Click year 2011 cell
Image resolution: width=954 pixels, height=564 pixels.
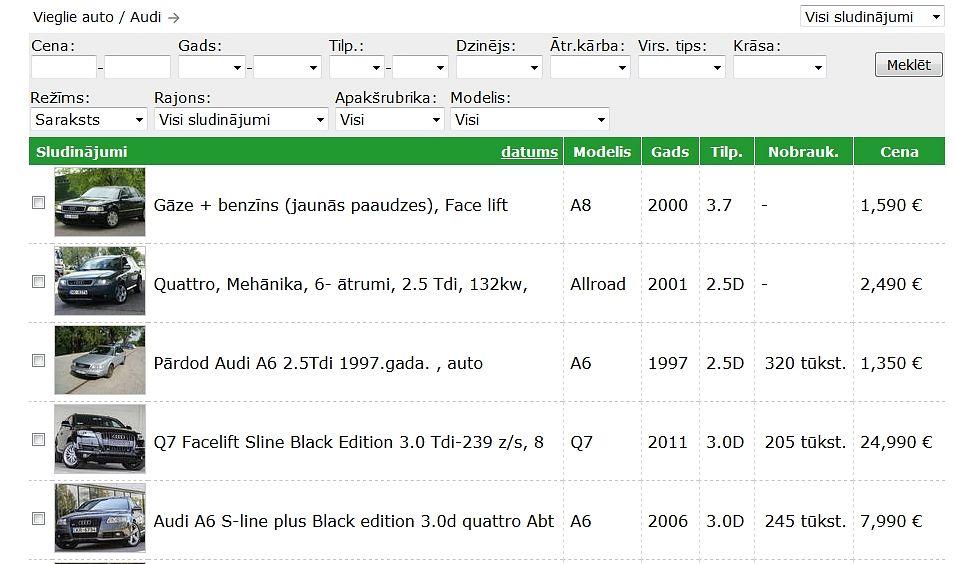coord(667,442)
